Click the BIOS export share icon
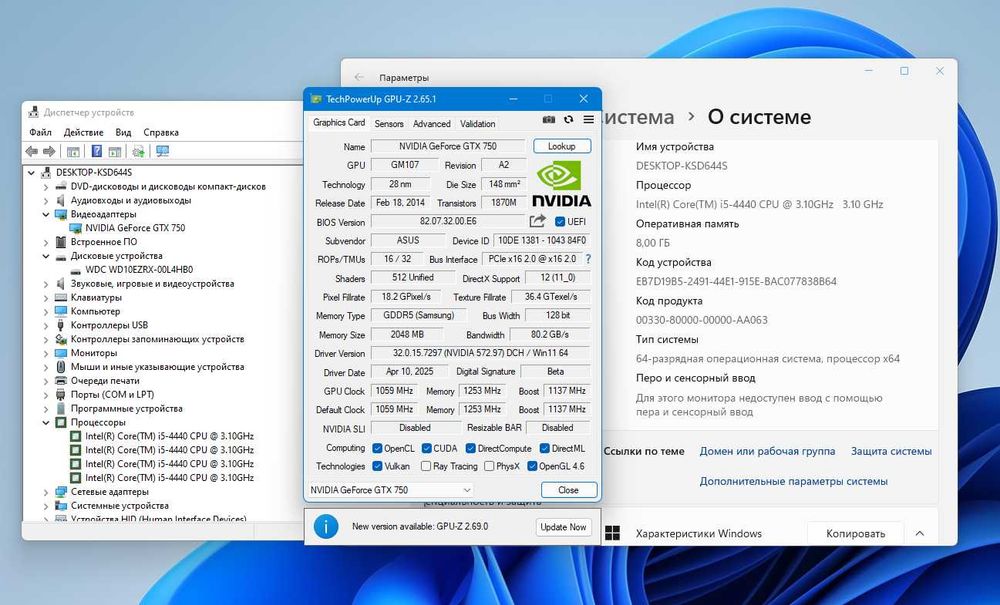 click(538, 221)
